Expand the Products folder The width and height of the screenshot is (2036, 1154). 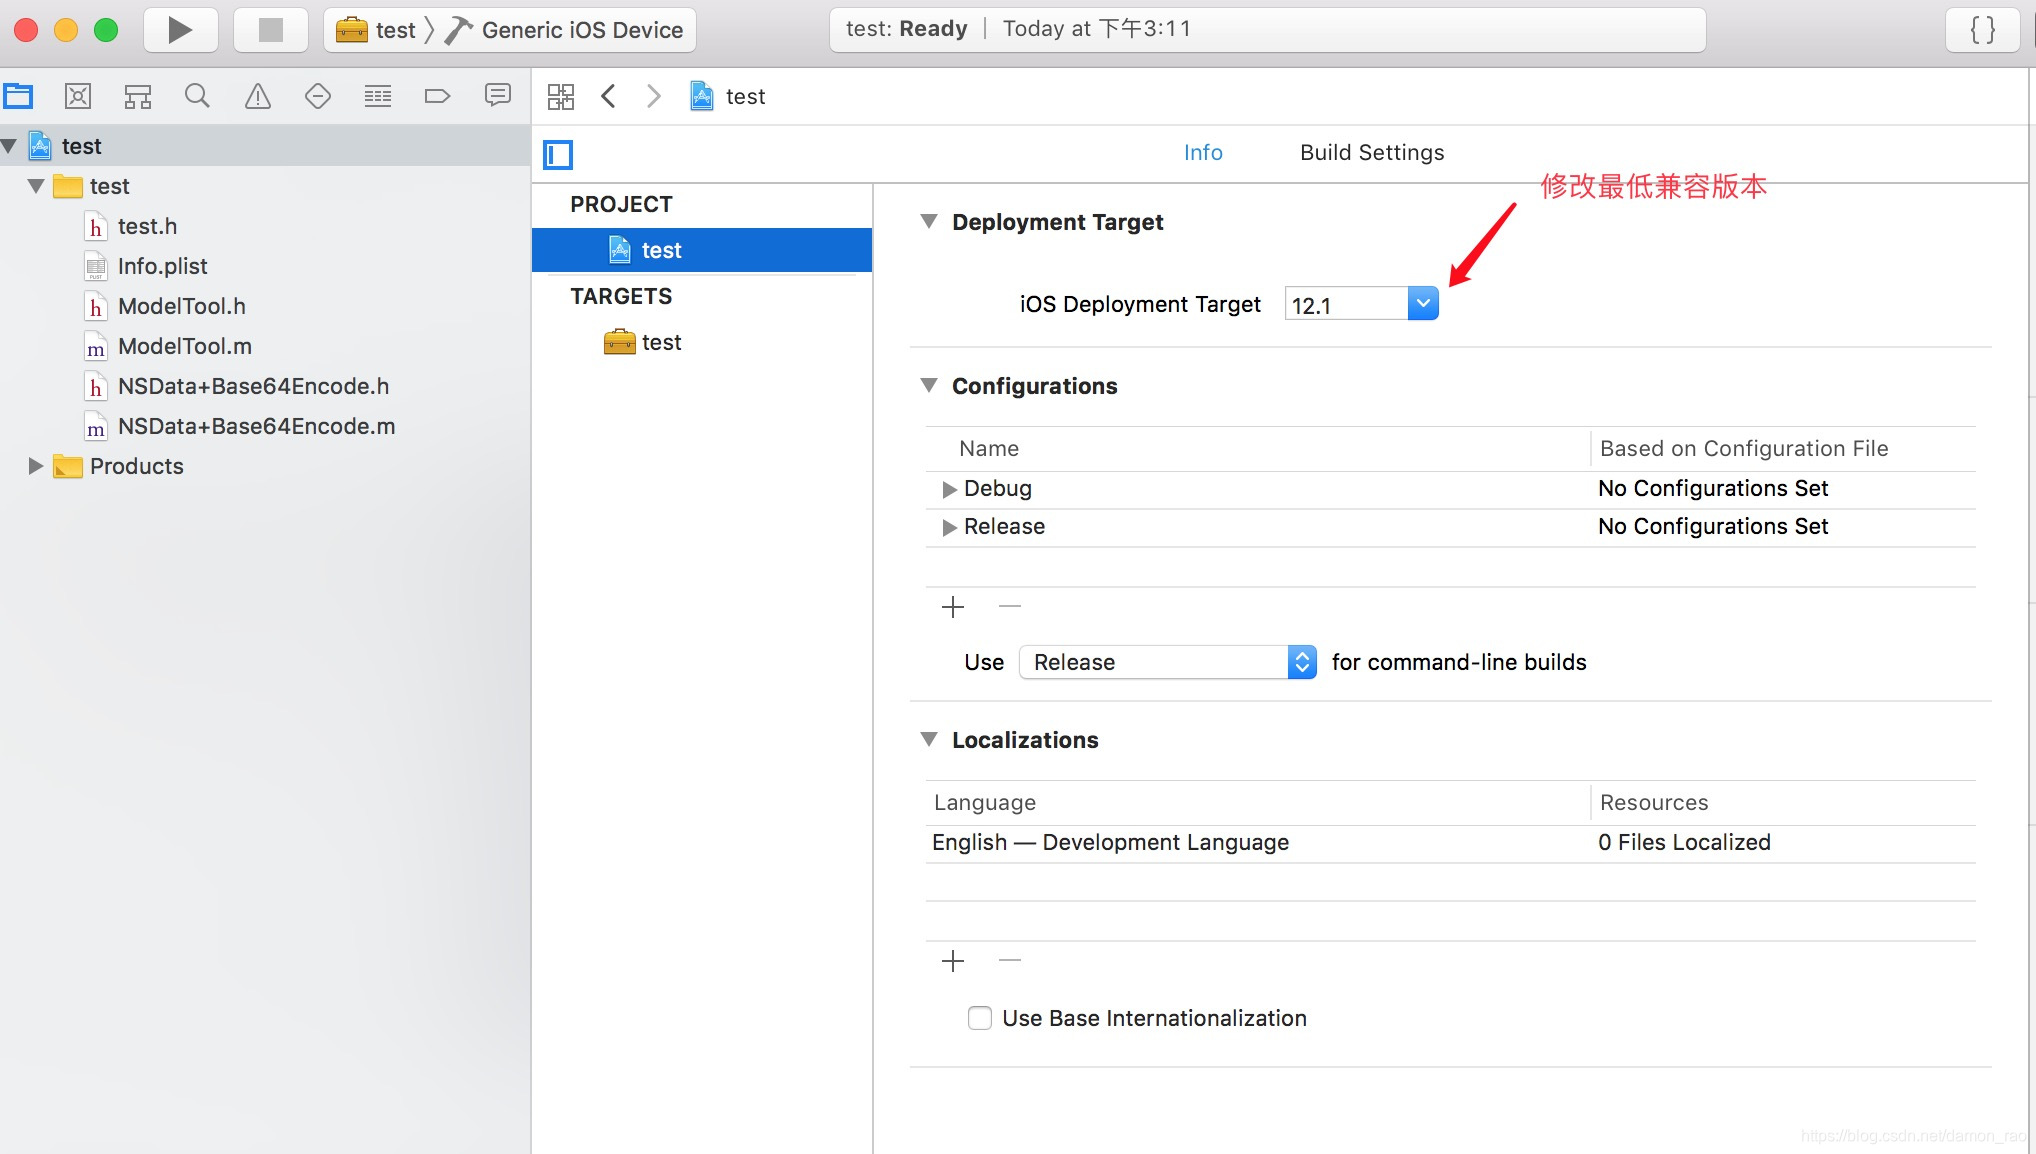pyautogui.click(x=36, y=466)
